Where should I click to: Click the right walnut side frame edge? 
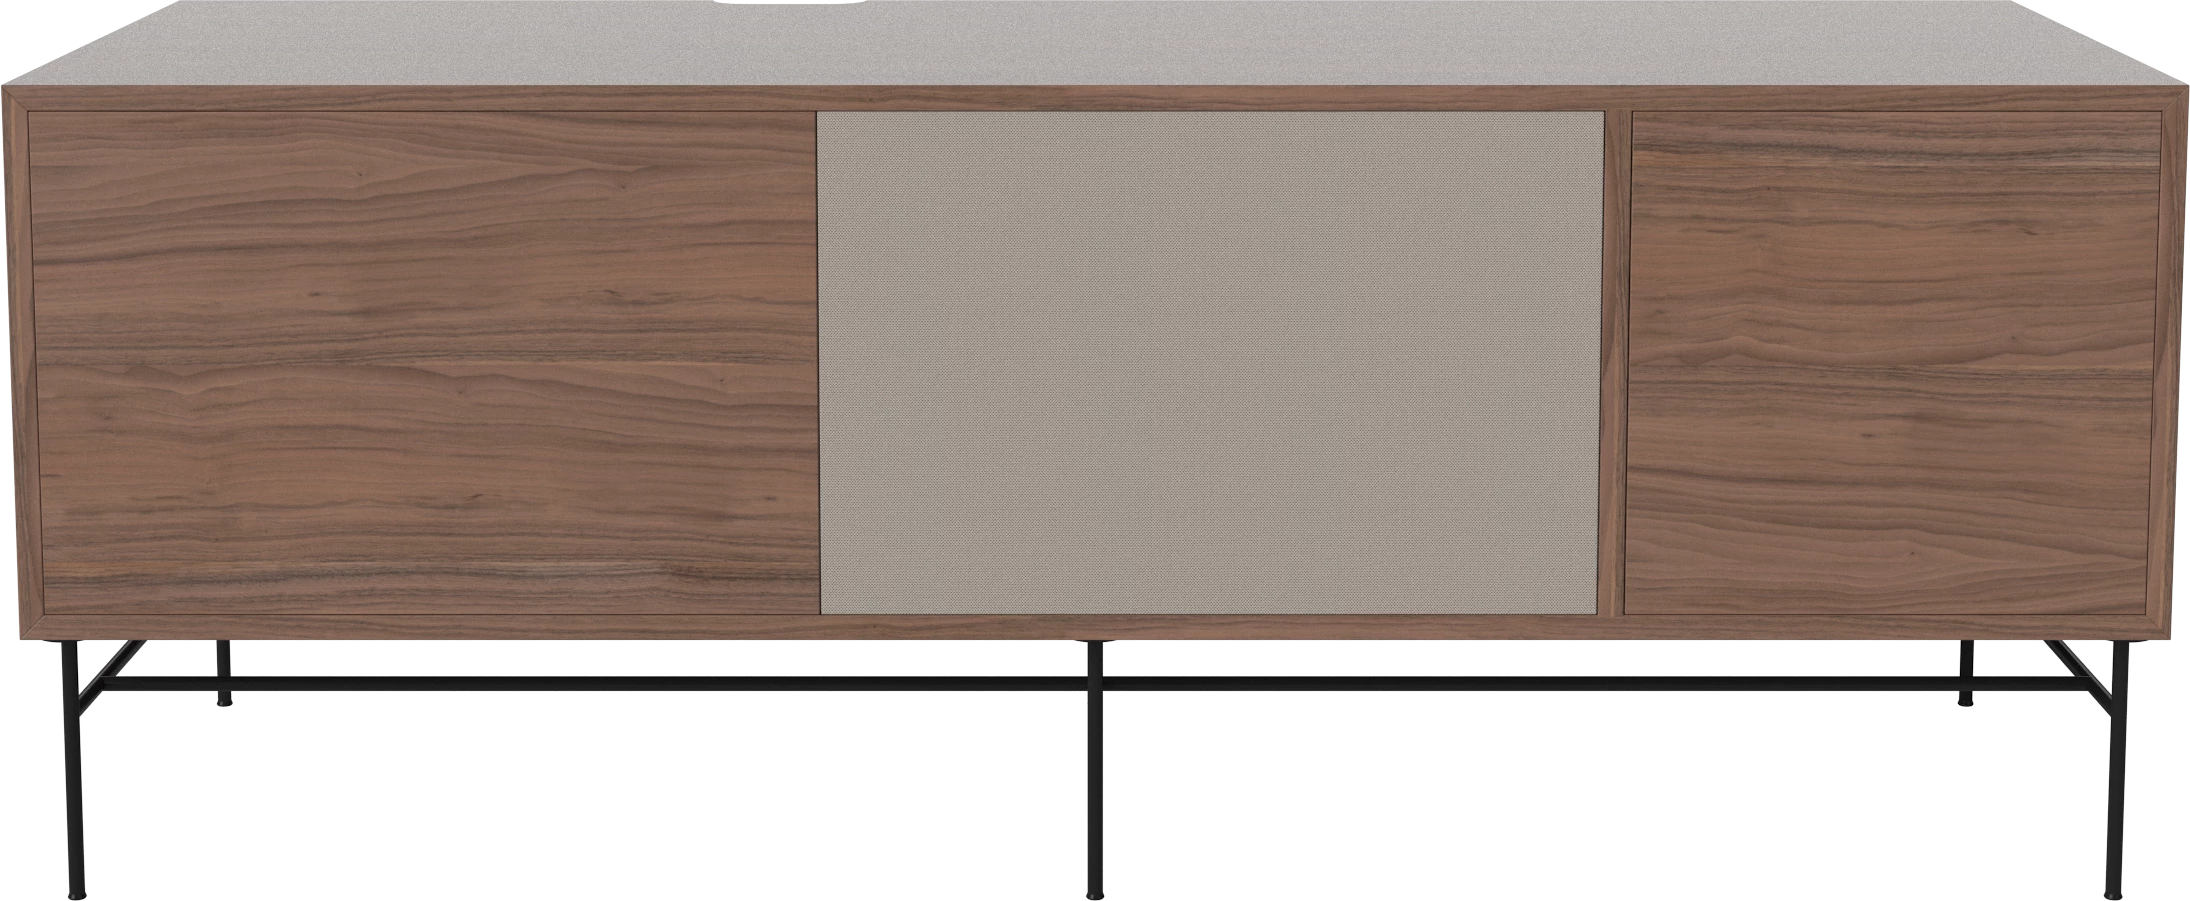(x=2173, y=362)
